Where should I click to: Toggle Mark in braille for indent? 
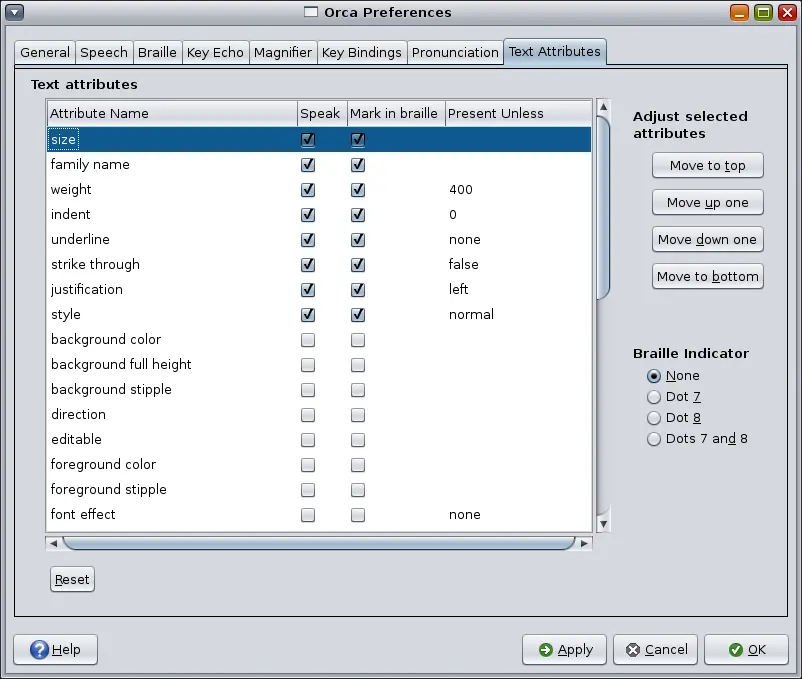pyautogui.click(x=358, y=215)
